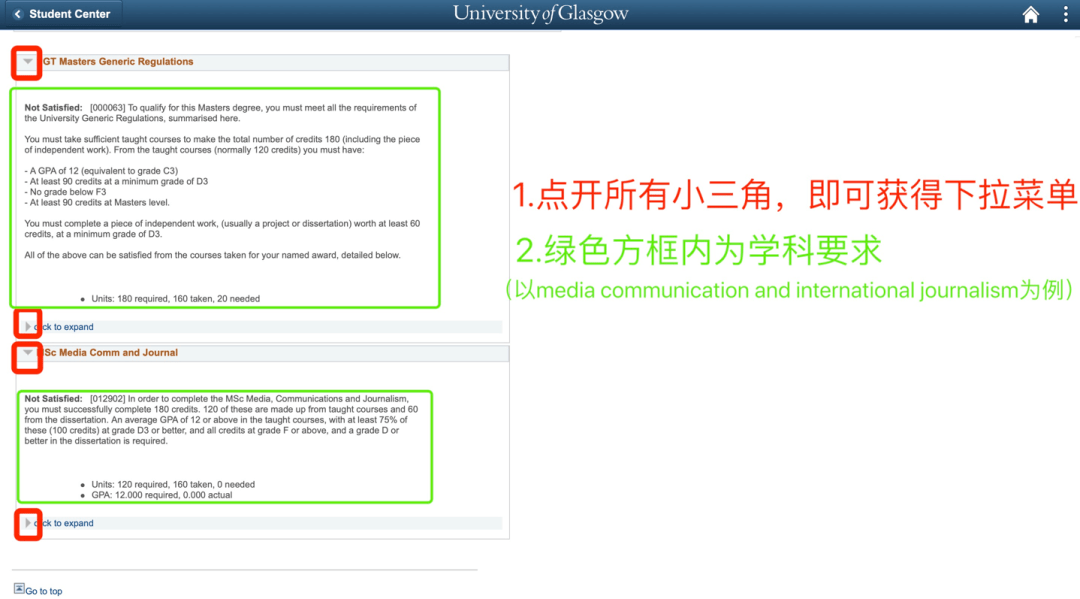Screen dimensions: 1080x599
Task: Click the 'At least 90 credits at Masters level' line
Action: point(97,202)
